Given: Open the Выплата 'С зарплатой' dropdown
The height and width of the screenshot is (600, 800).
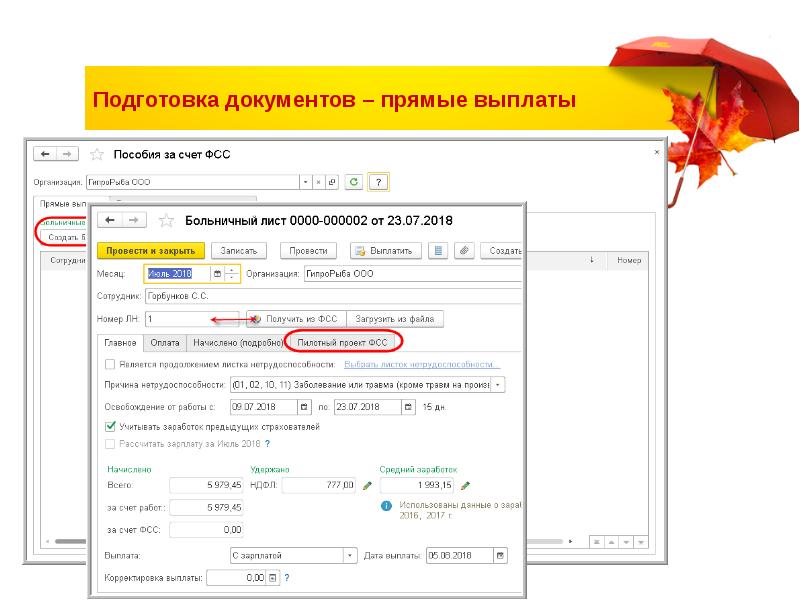Looking at the screenshot, I should click(x=349, y=555).
